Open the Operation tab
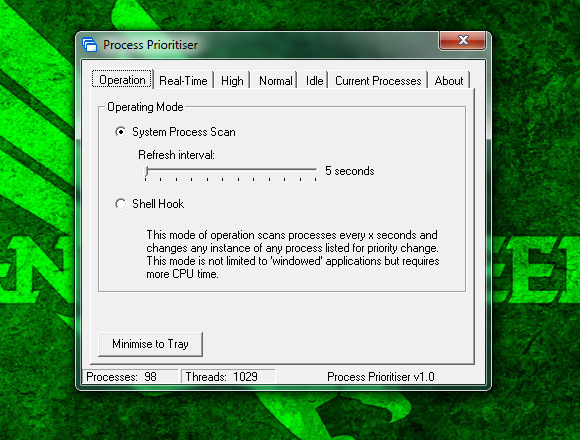This screenshot has width=580, height=440. pyautogui.click(x=122, y=79)
